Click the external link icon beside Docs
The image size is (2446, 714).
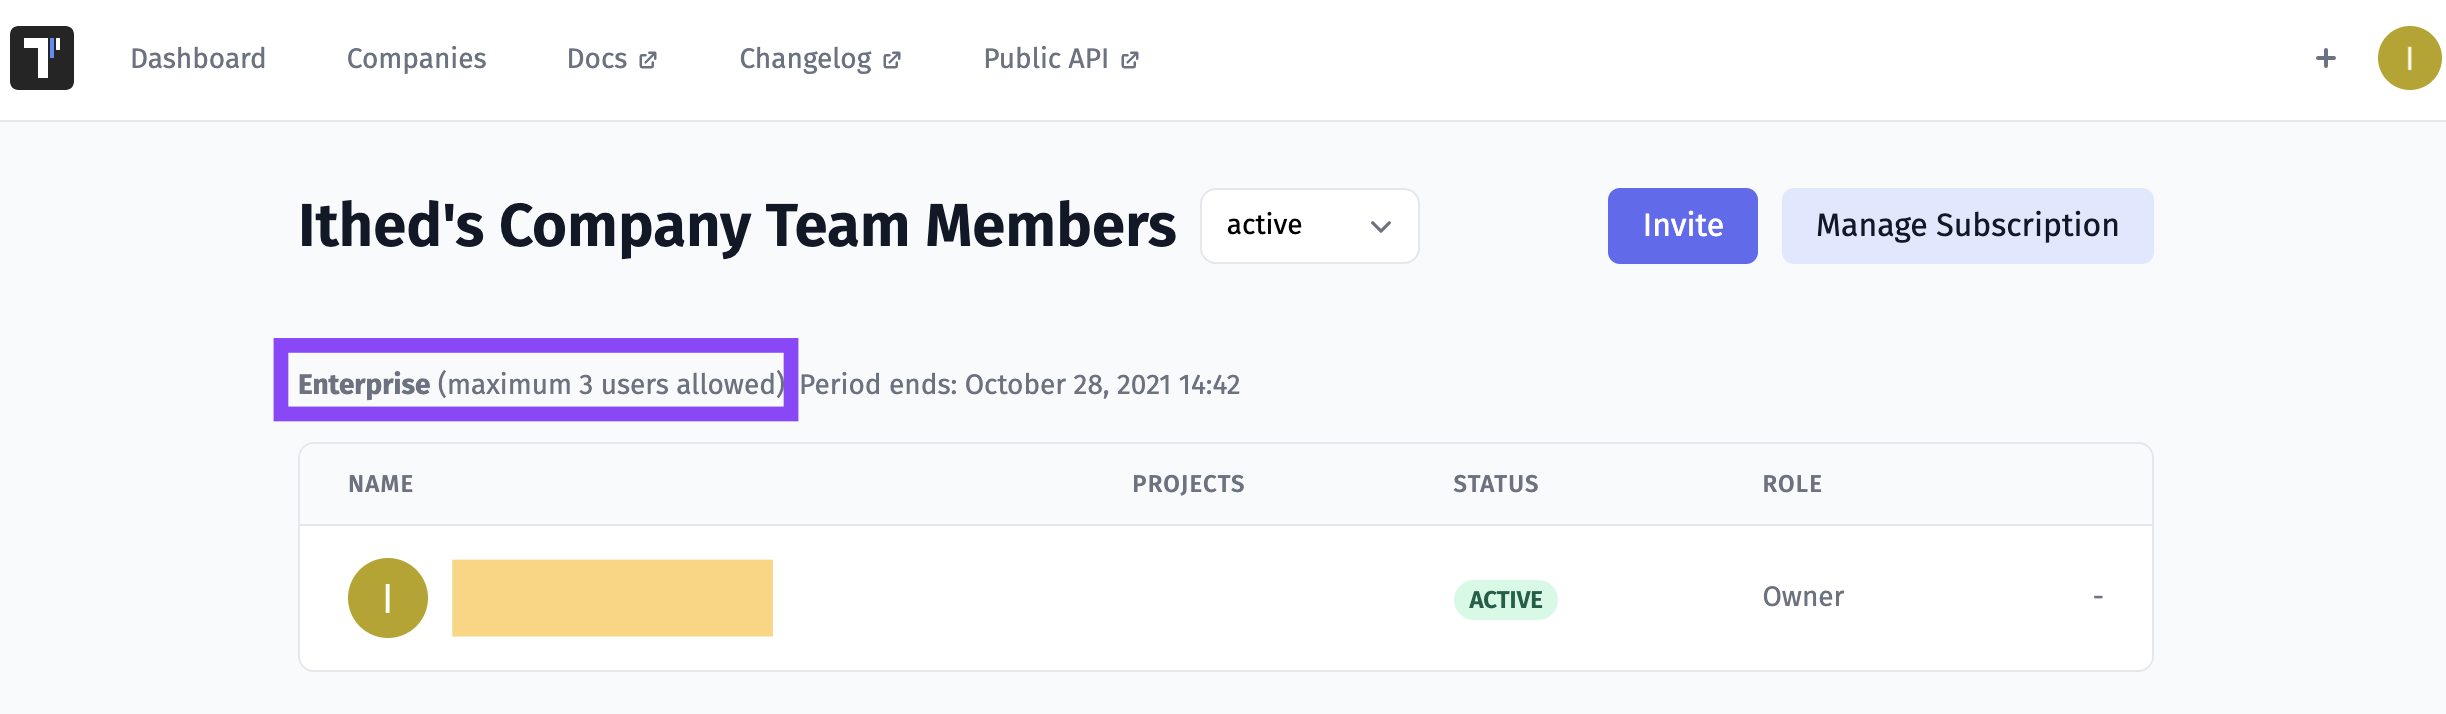tap(648, 60)
